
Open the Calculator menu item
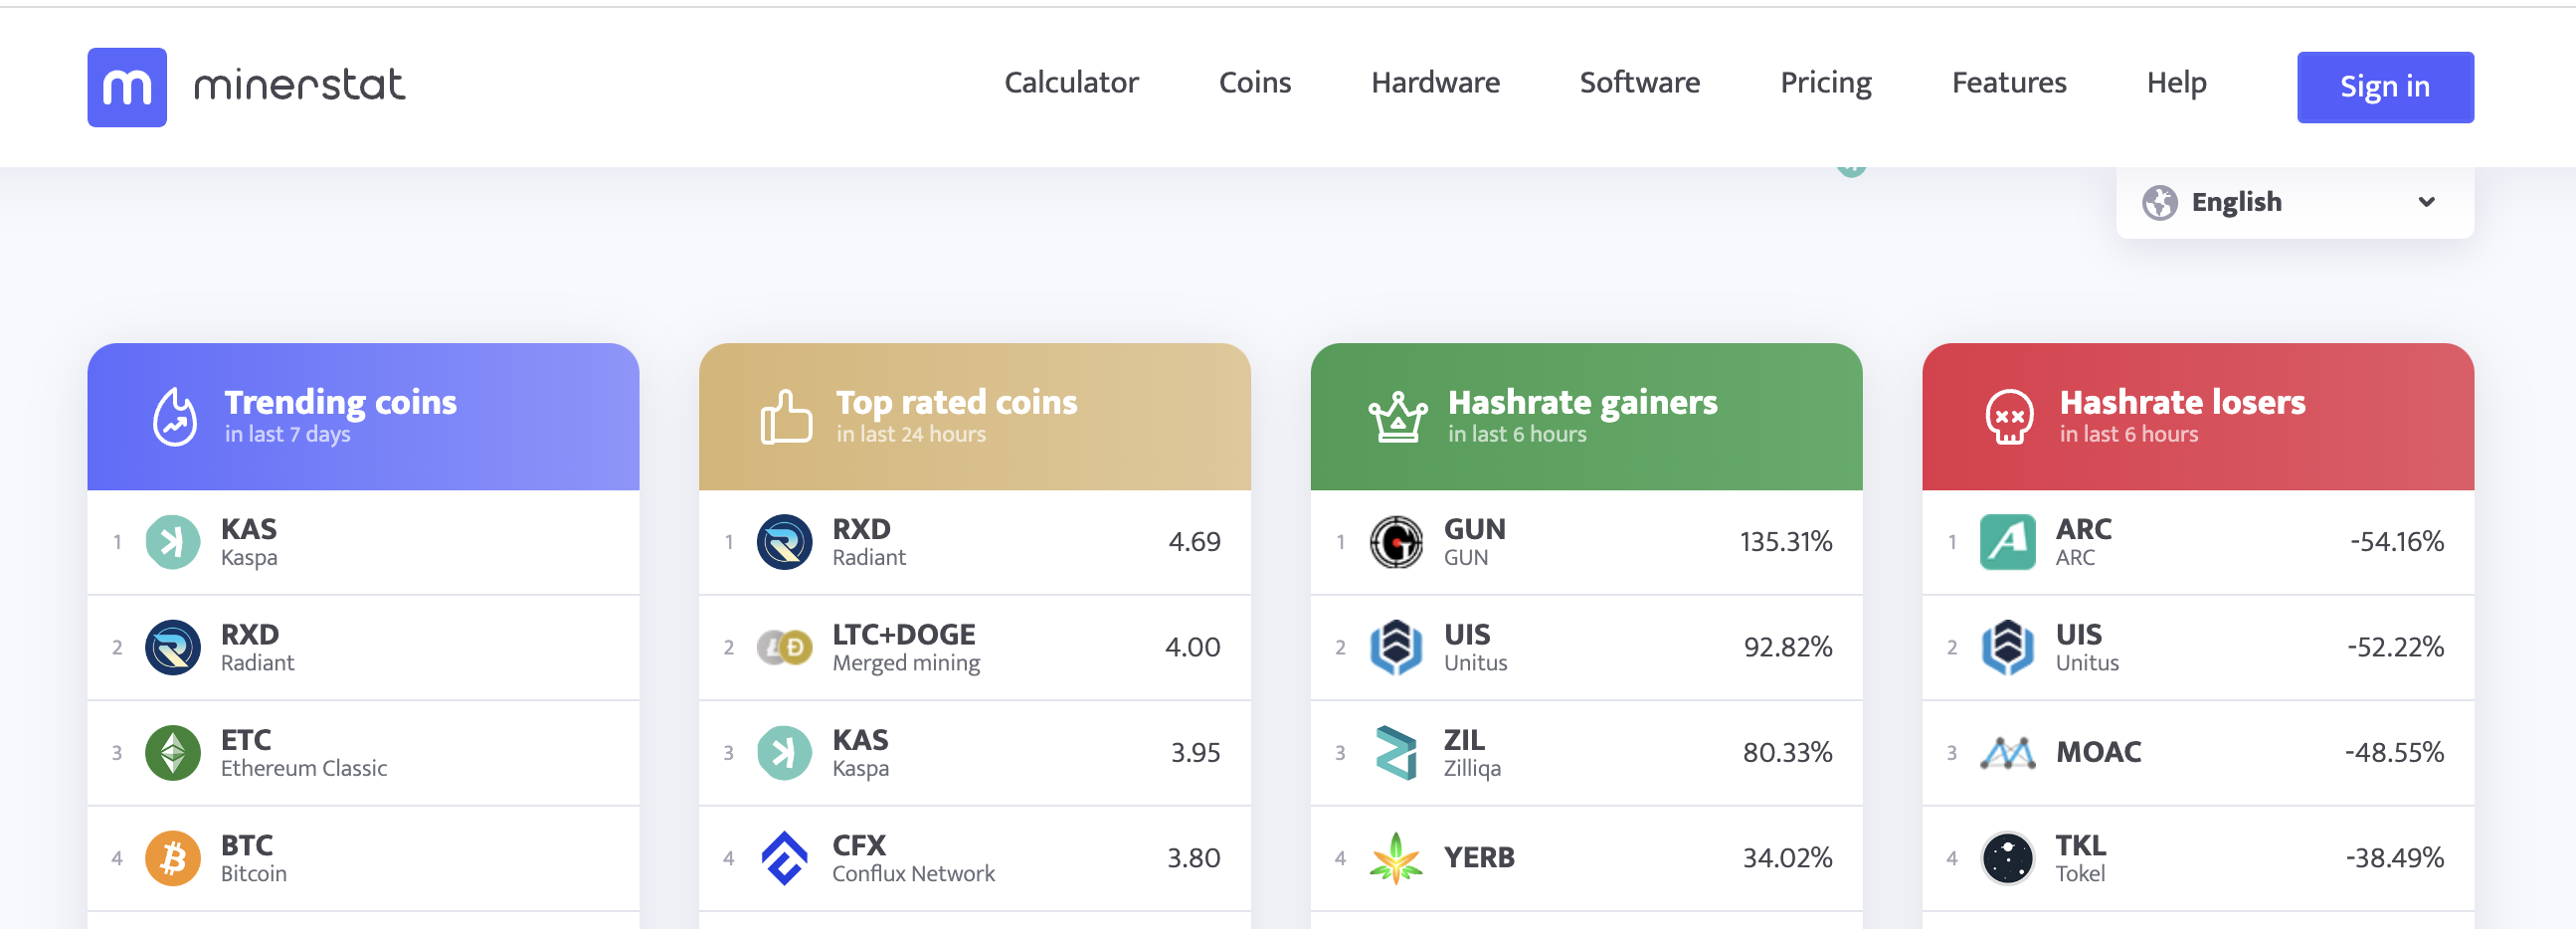(x=1071, y=83)
